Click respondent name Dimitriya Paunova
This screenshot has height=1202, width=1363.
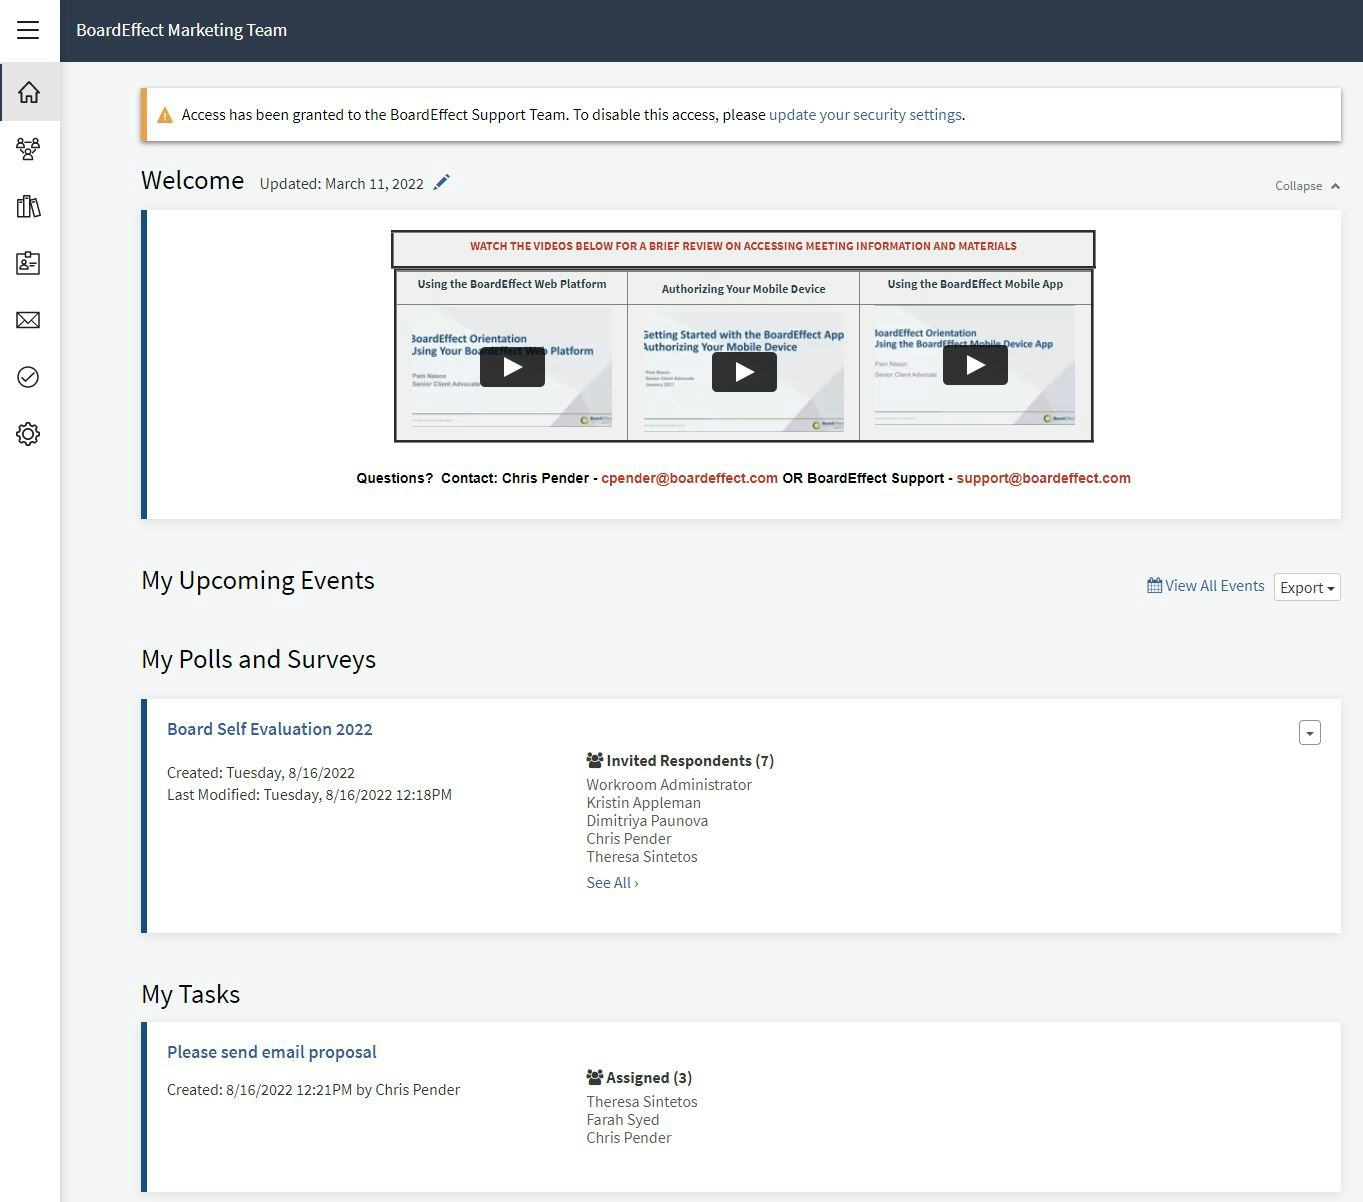coord(647,821)
